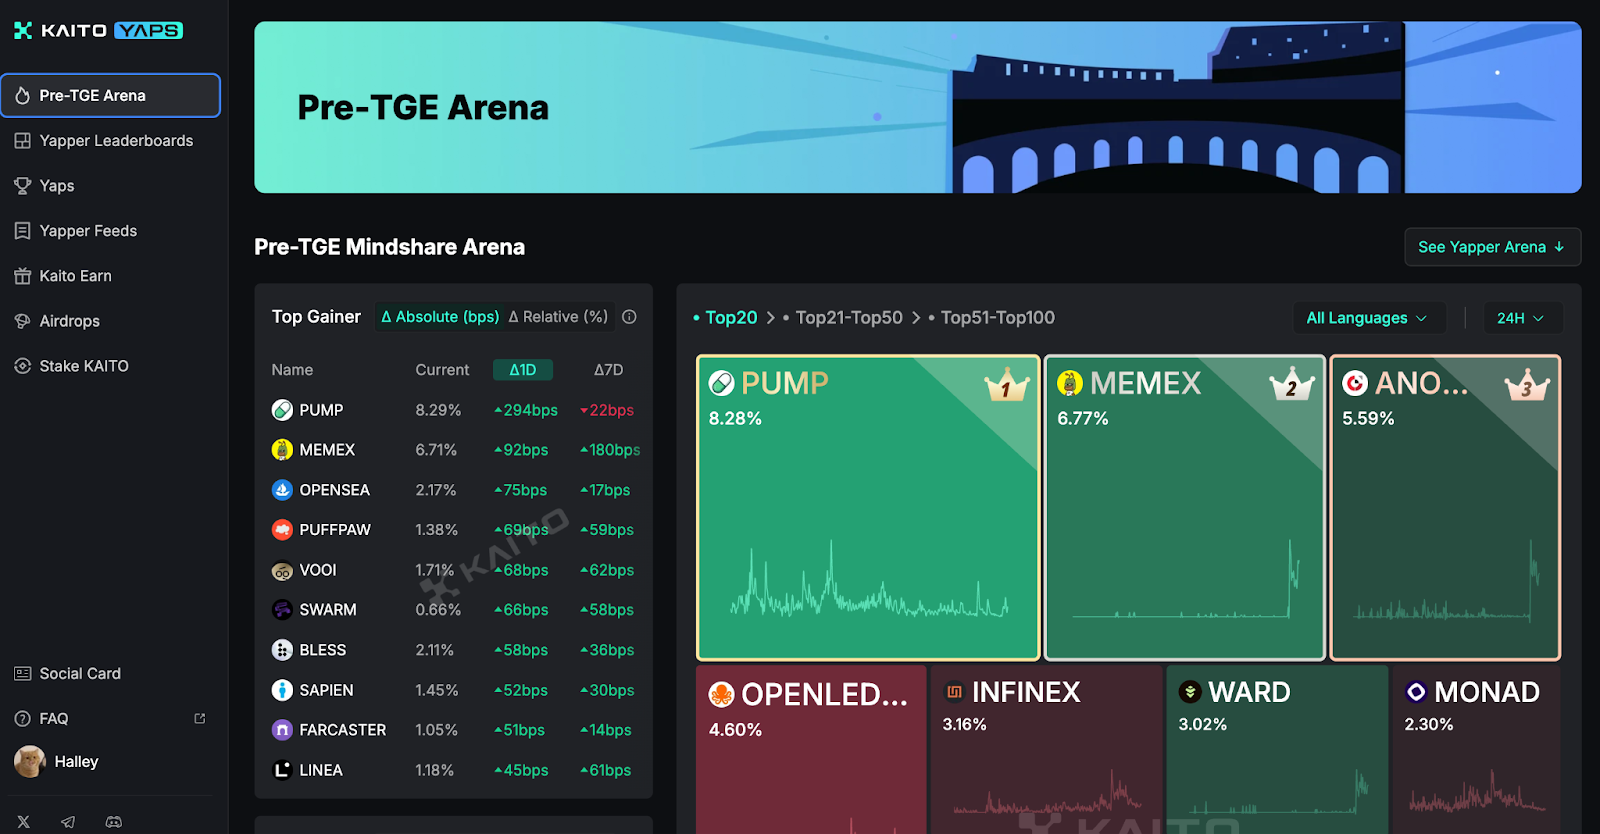Sort by the Δ7D column

click(x=608, y=370)
